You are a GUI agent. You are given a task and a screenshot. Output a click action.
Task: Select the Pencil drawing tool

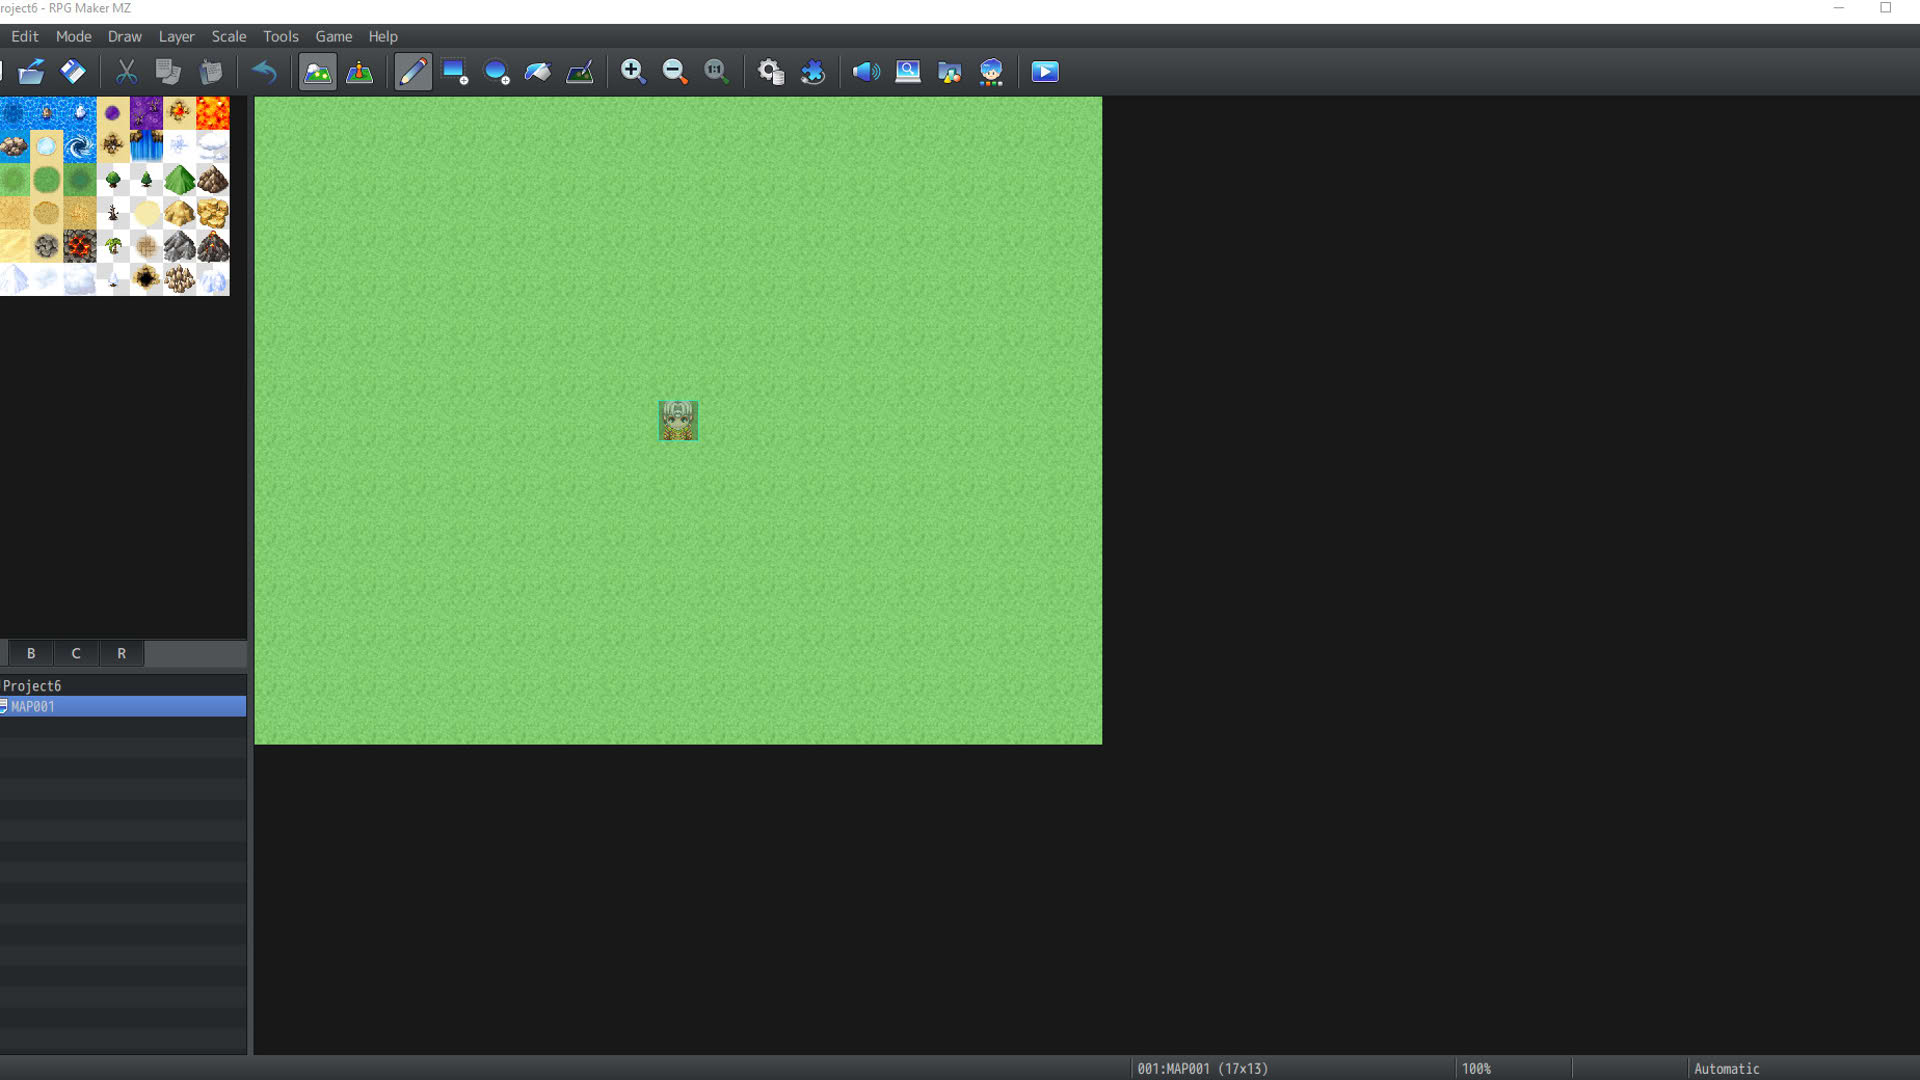pyautogui.click(x=413, y=72)
